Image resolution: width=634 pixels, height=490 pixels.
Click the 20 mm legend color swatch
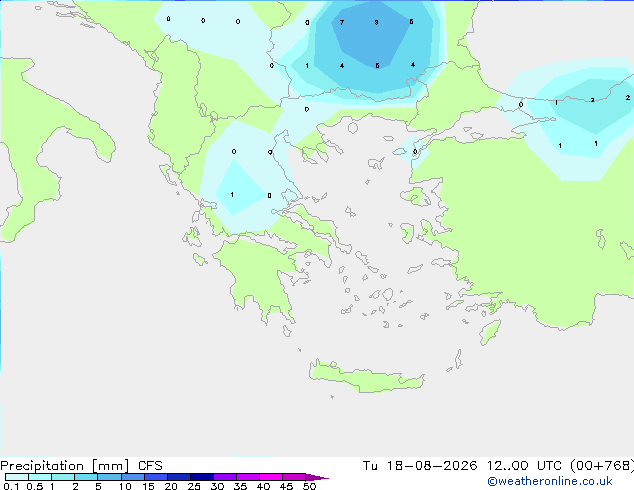point(178,477)
